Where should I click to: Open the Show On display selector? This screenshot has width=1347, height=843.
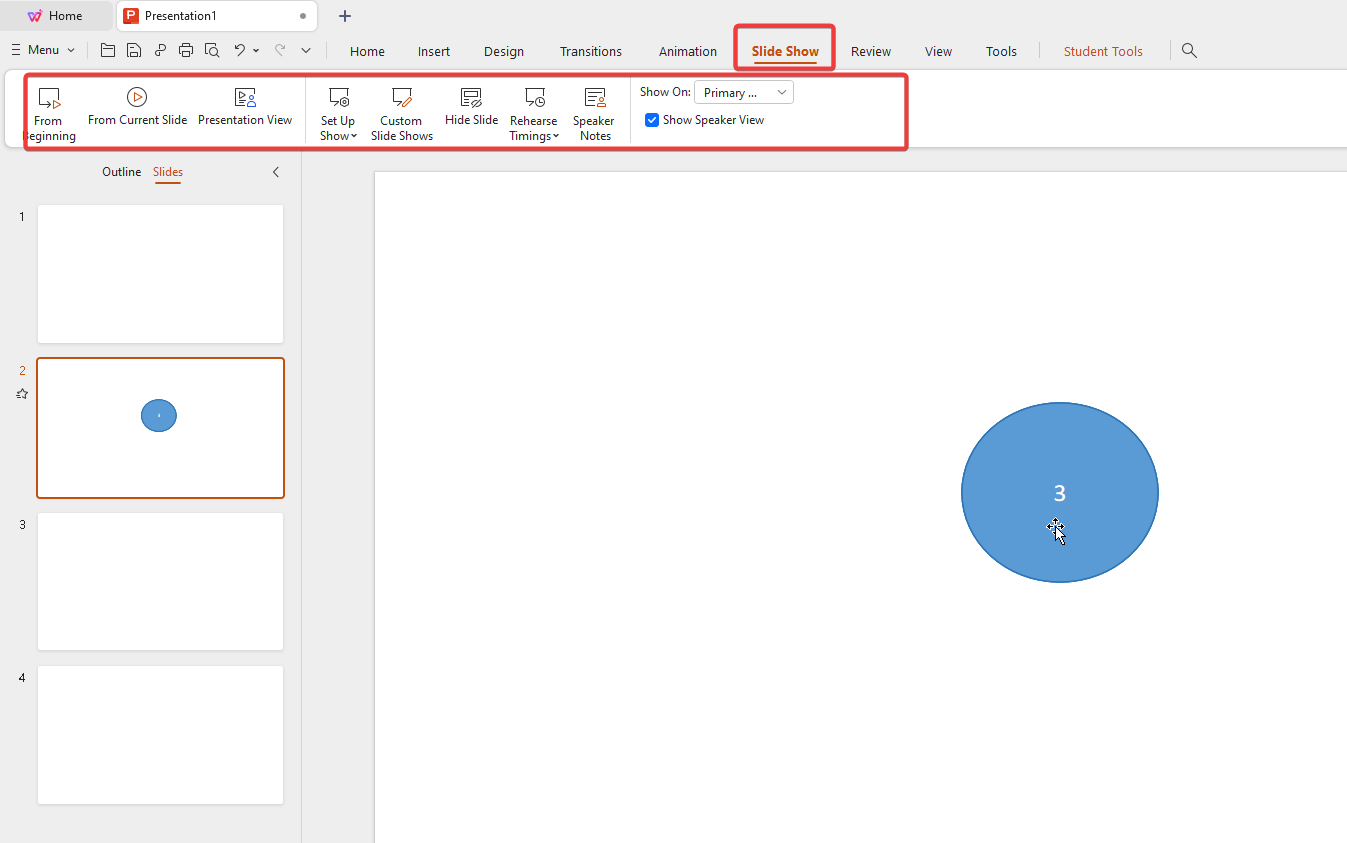(x=743, y=92)
